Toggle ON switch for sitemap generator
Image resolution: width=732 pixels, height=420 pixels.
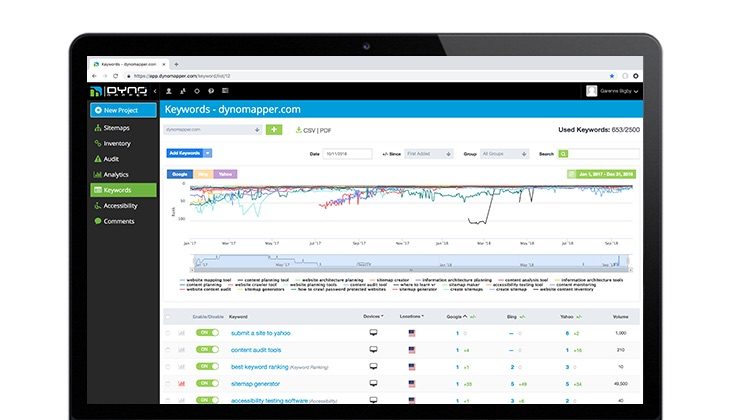coord(207,383)
